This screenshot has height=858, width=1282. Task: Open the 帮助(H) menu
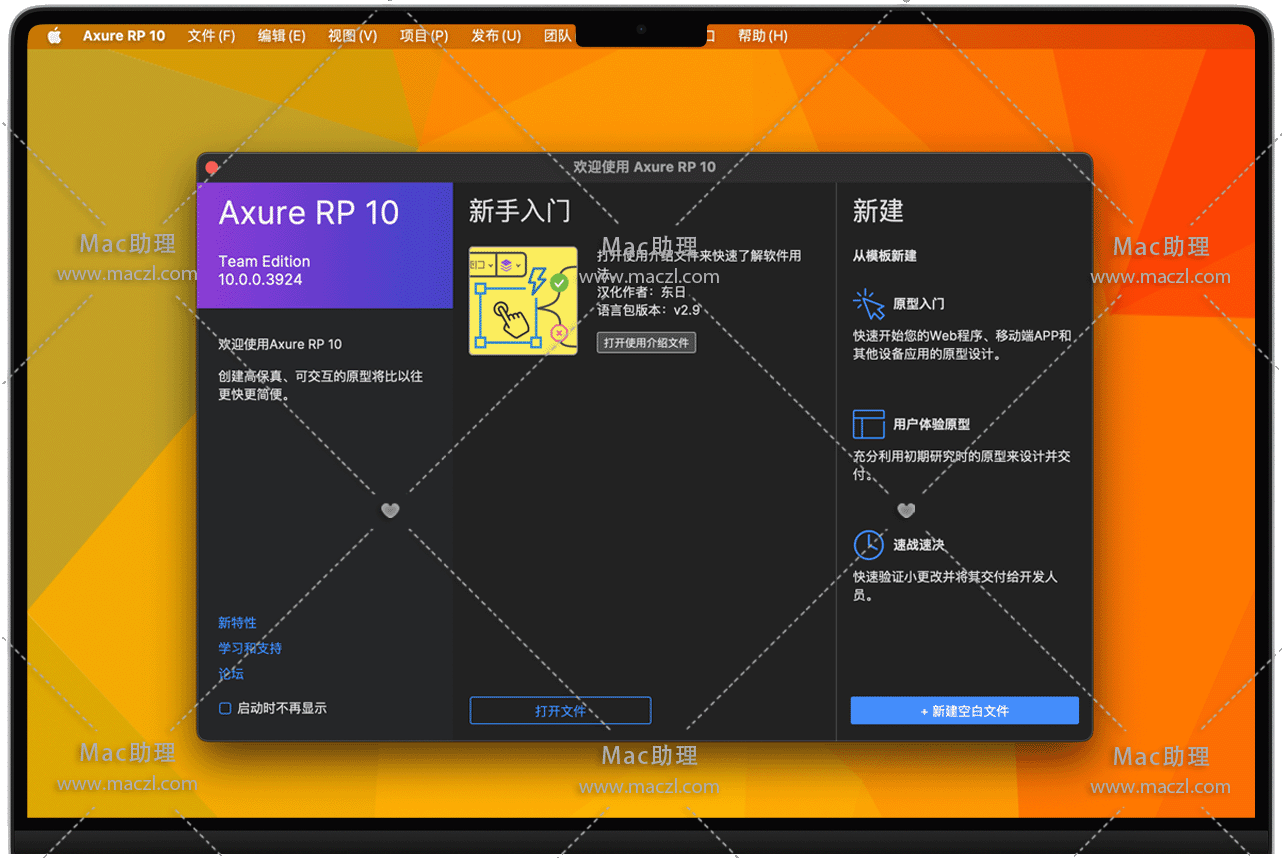762,36
